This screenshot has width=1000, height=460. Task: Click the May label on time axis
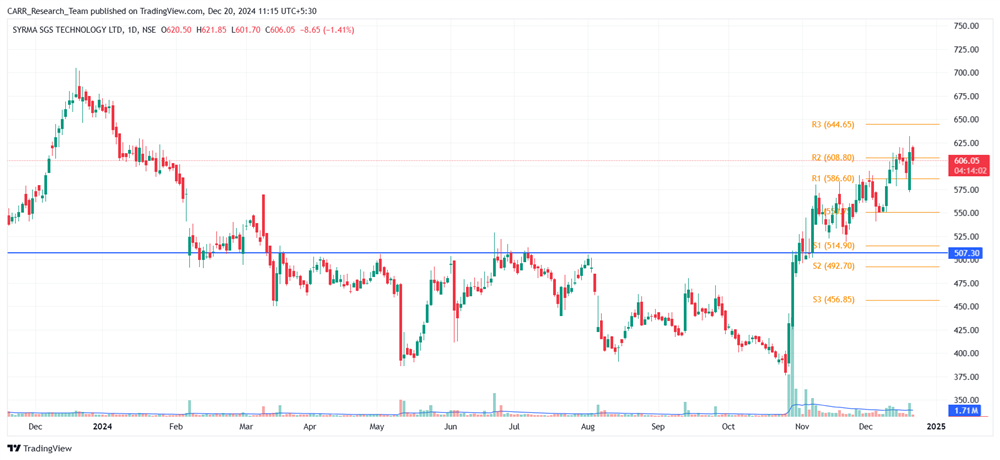coord(377,426)
